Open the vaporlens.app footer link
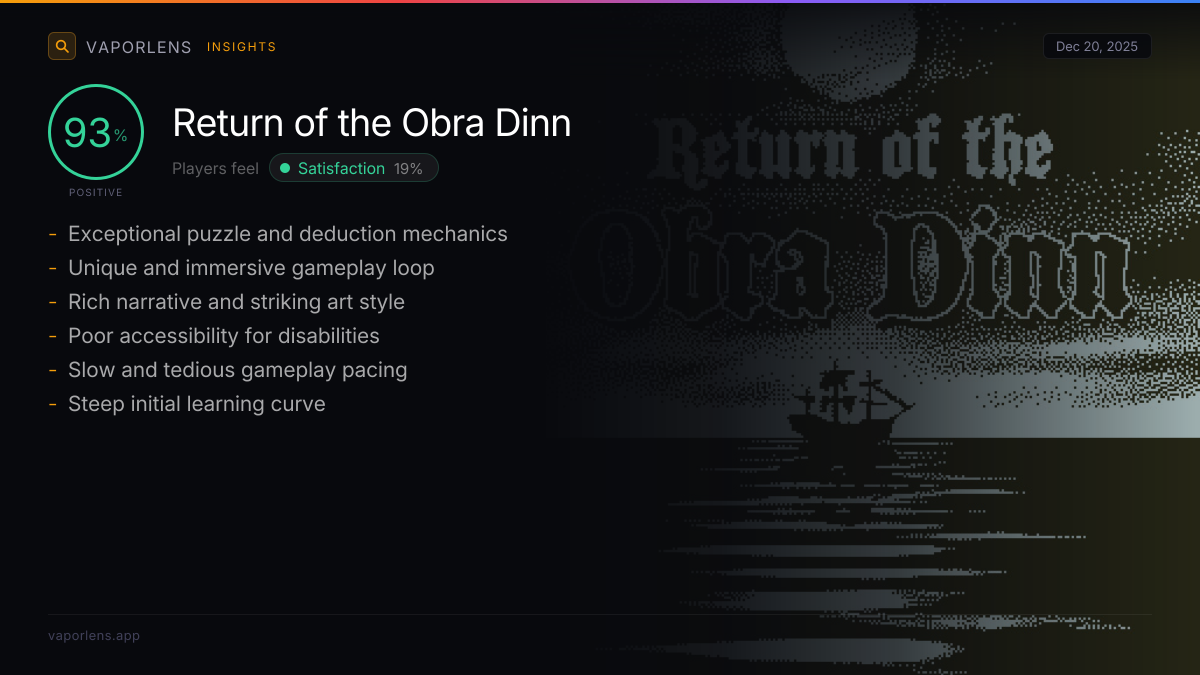The height and width of the screenshot is (675, 1200). tap(94, 635)
